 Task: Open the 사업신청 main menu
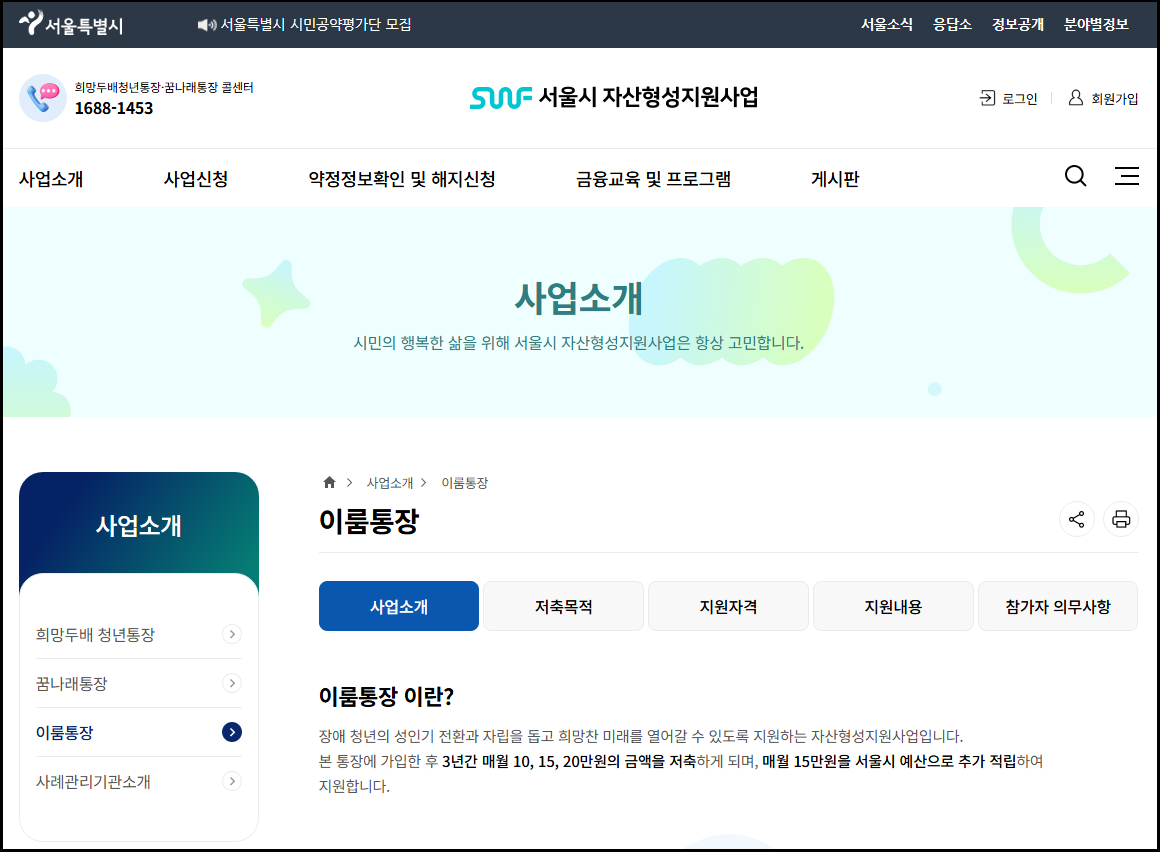196,179
